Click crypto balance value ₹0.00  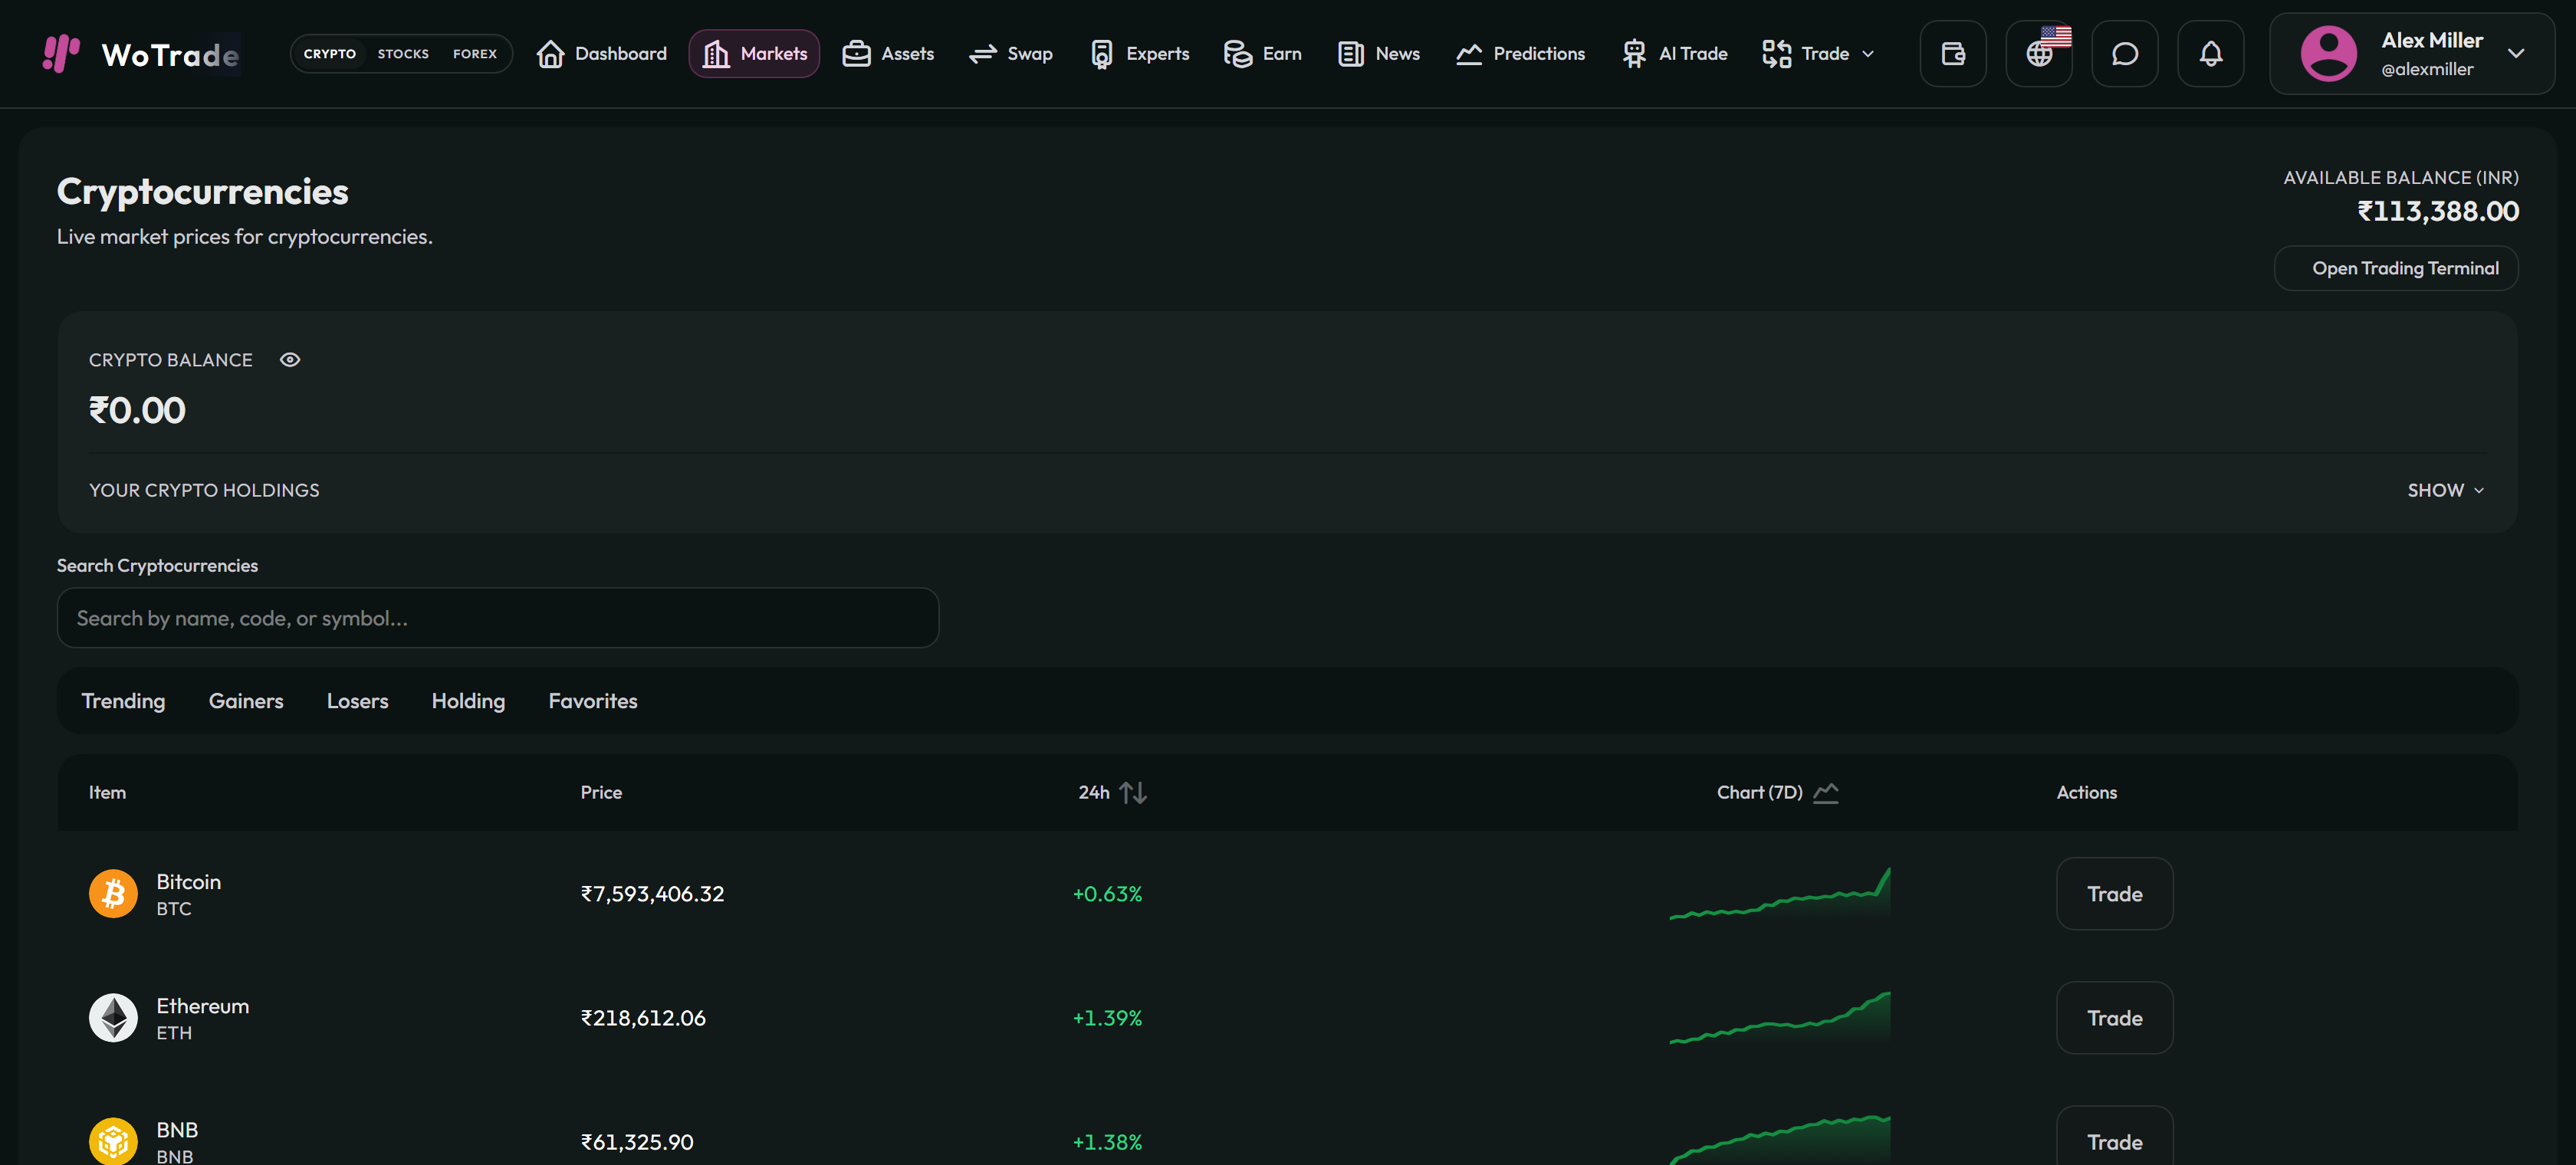(137, 410)
